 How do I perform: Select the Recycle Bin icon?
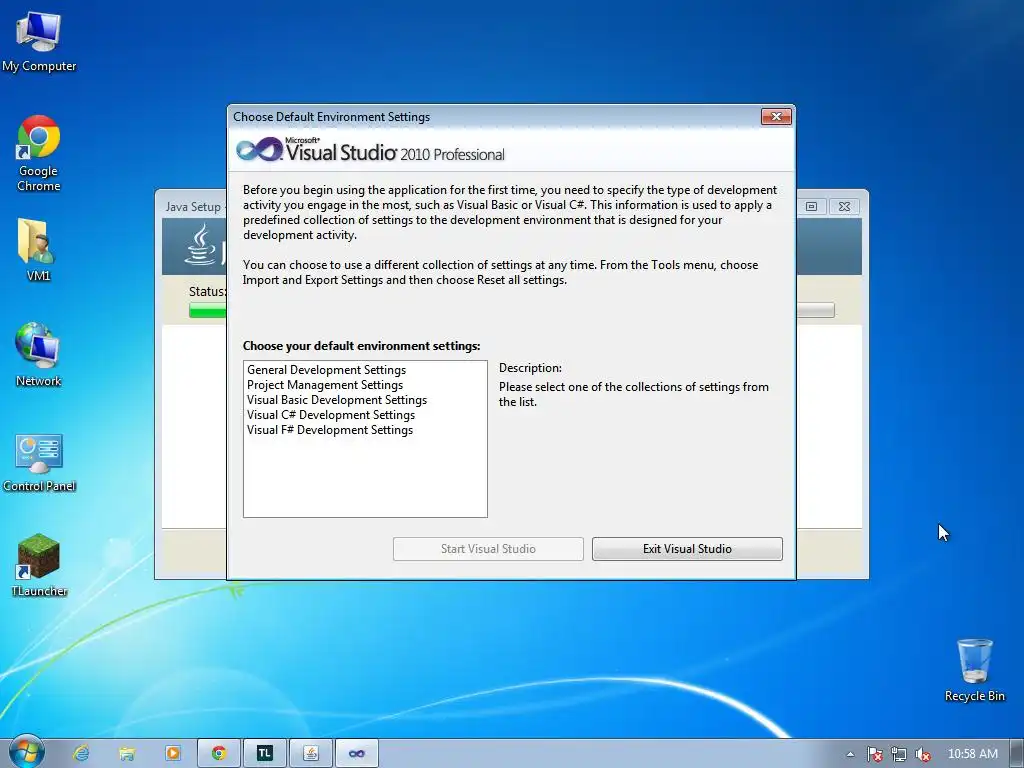[x=974, y=670]
